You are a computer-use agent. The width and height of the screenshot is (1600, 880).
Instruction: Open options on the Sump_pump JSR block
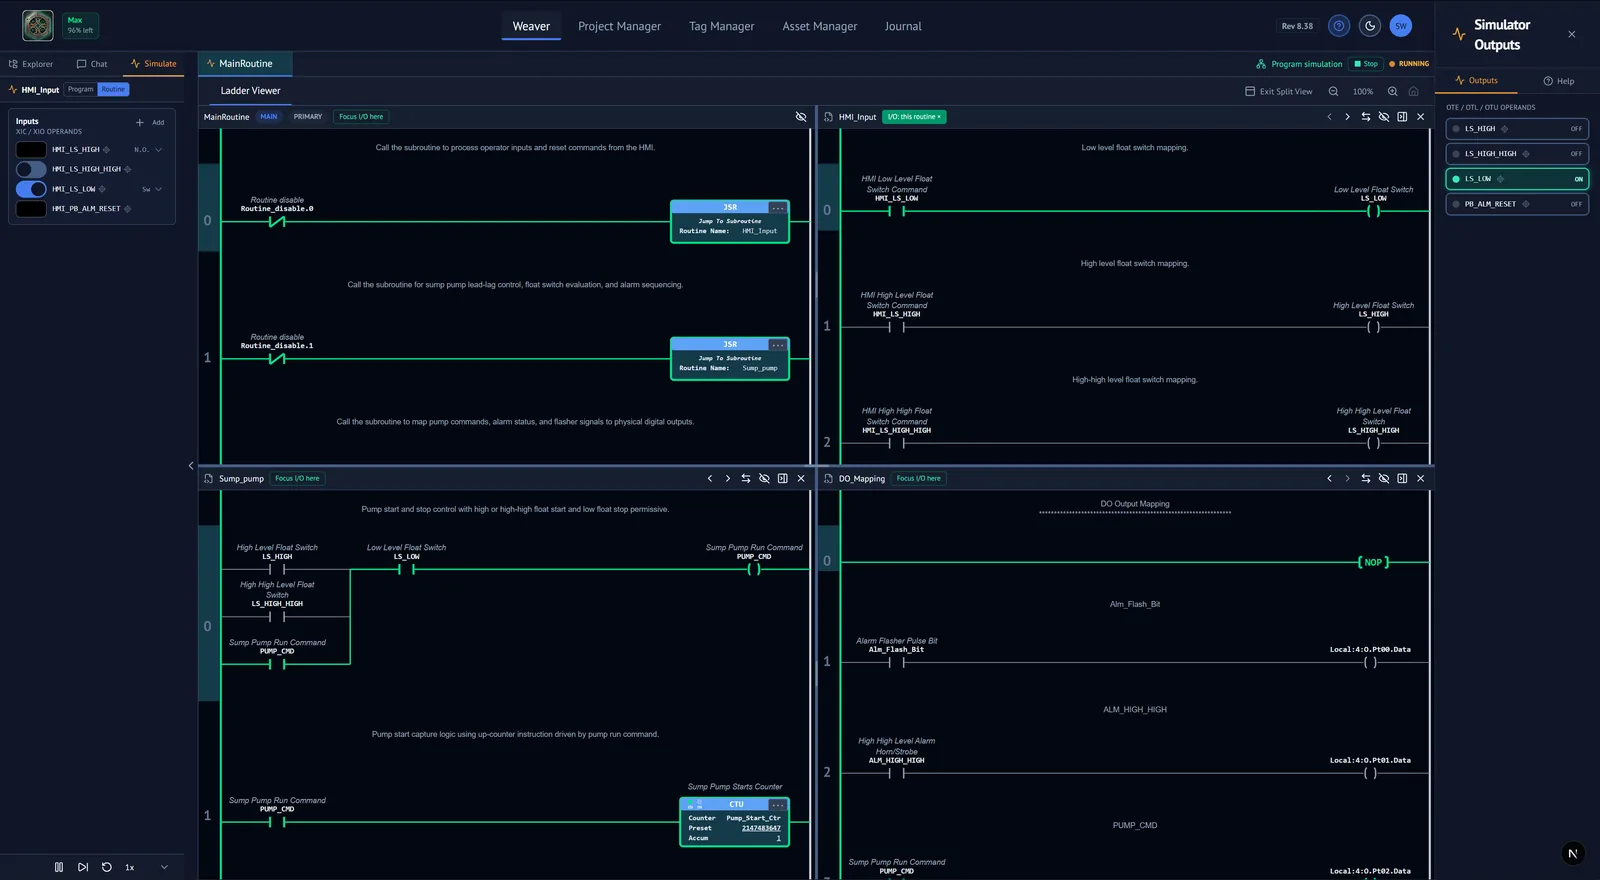click(x=778, y=345)
